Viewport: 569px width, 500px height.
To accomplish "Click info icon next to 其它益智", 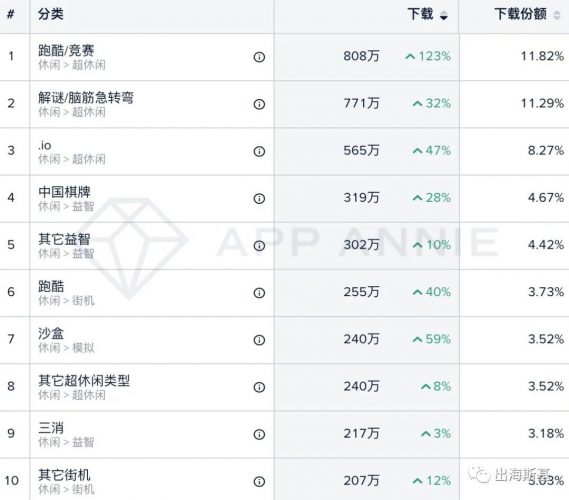I will click(x=259, y=246).
